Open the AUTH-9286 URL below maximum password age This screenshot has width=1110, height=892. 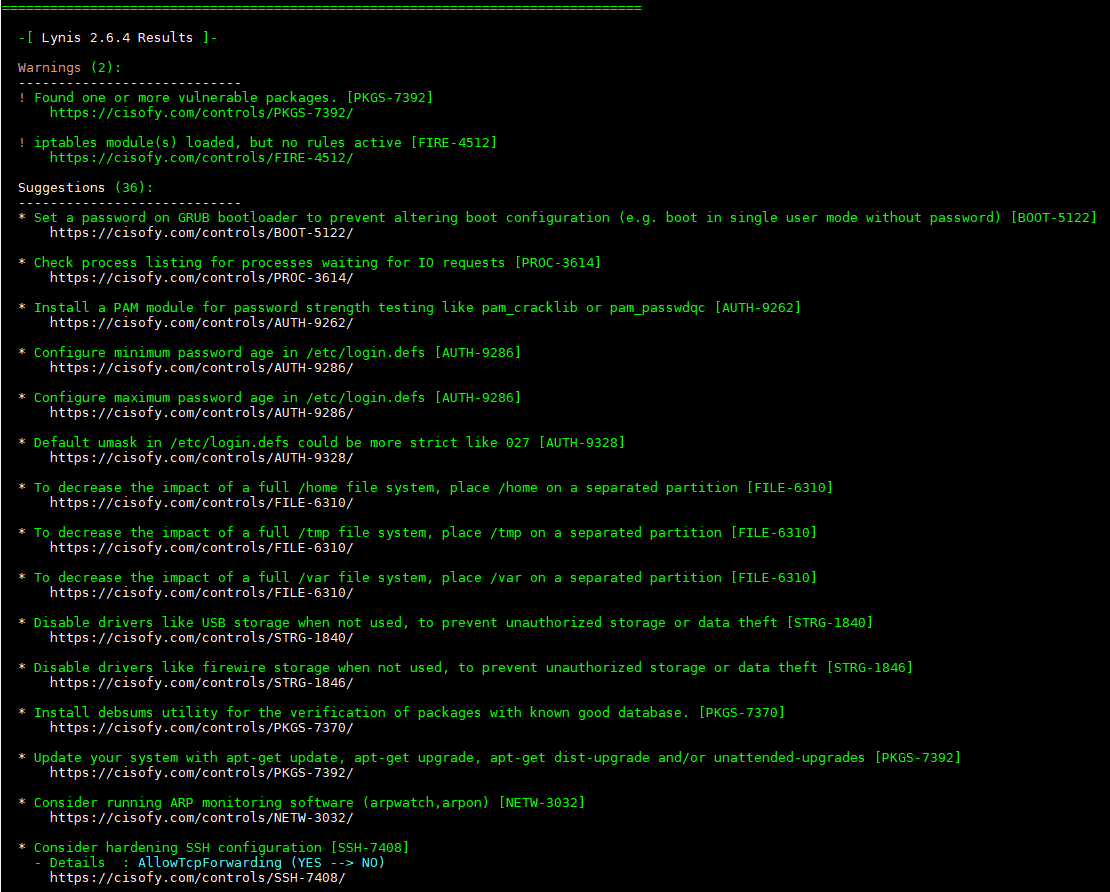coord(202,413)
